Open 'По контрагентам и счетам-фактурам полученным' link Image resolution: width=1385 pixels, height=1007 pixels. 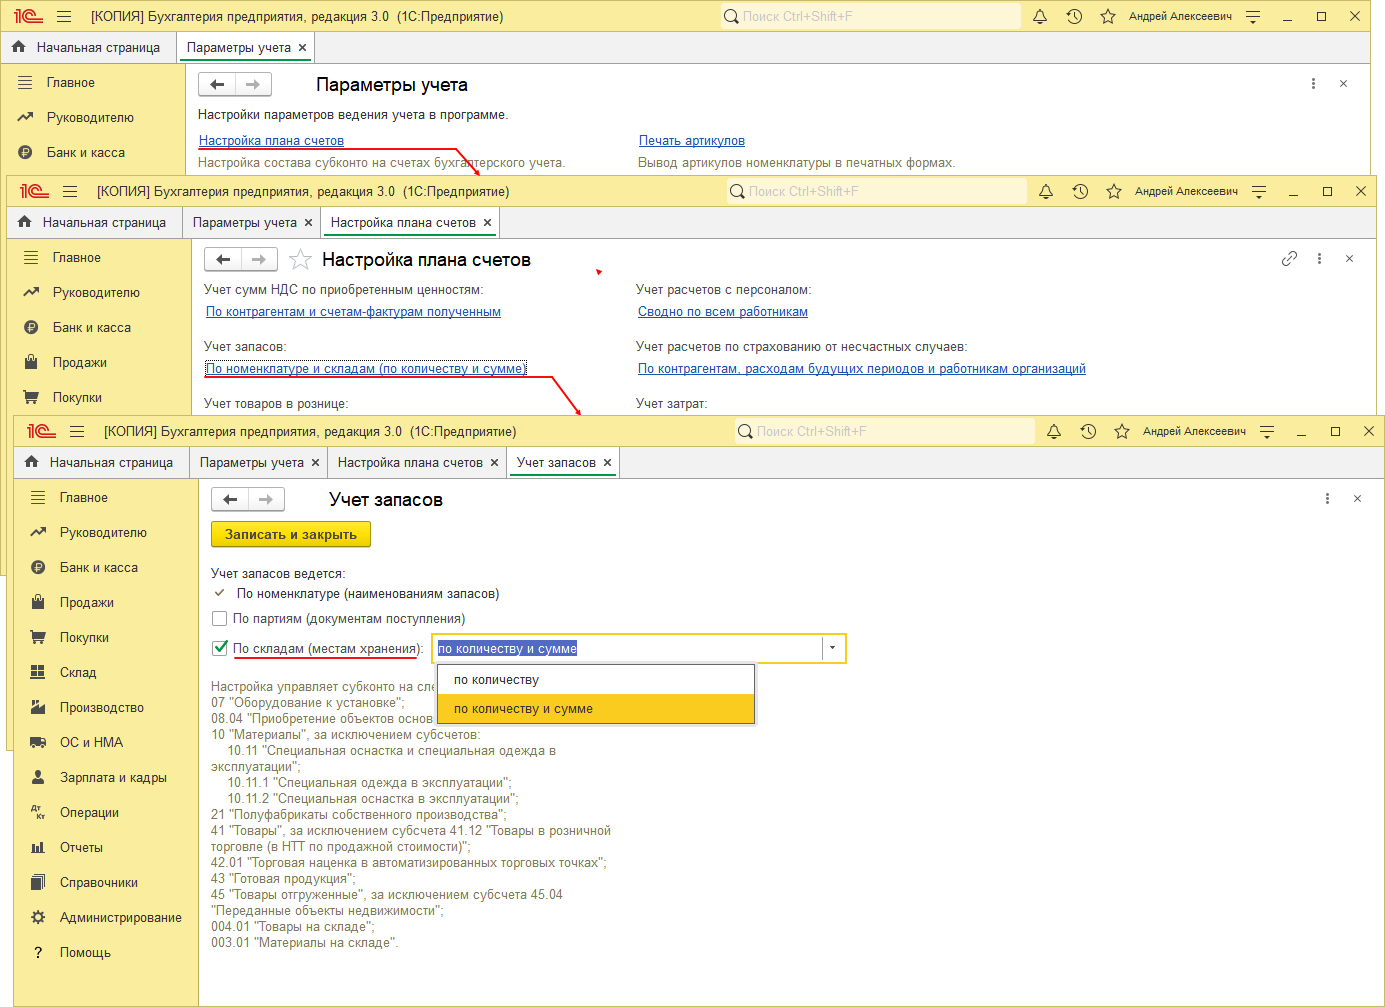click(353, 312)
